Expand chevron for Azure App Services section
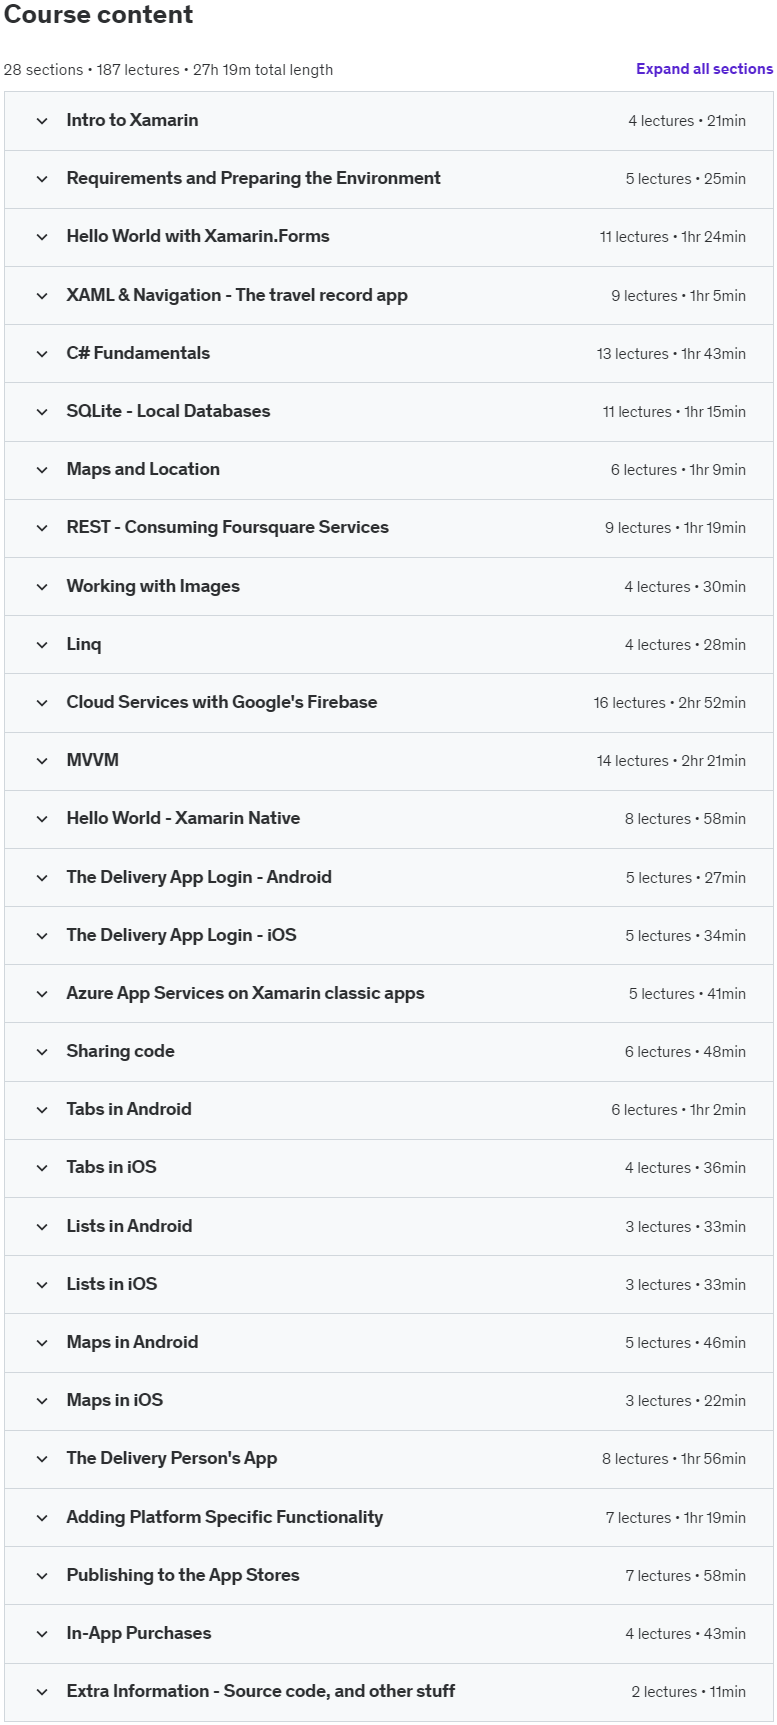This screenshot has height=1725, width=777. click(42, 994)
